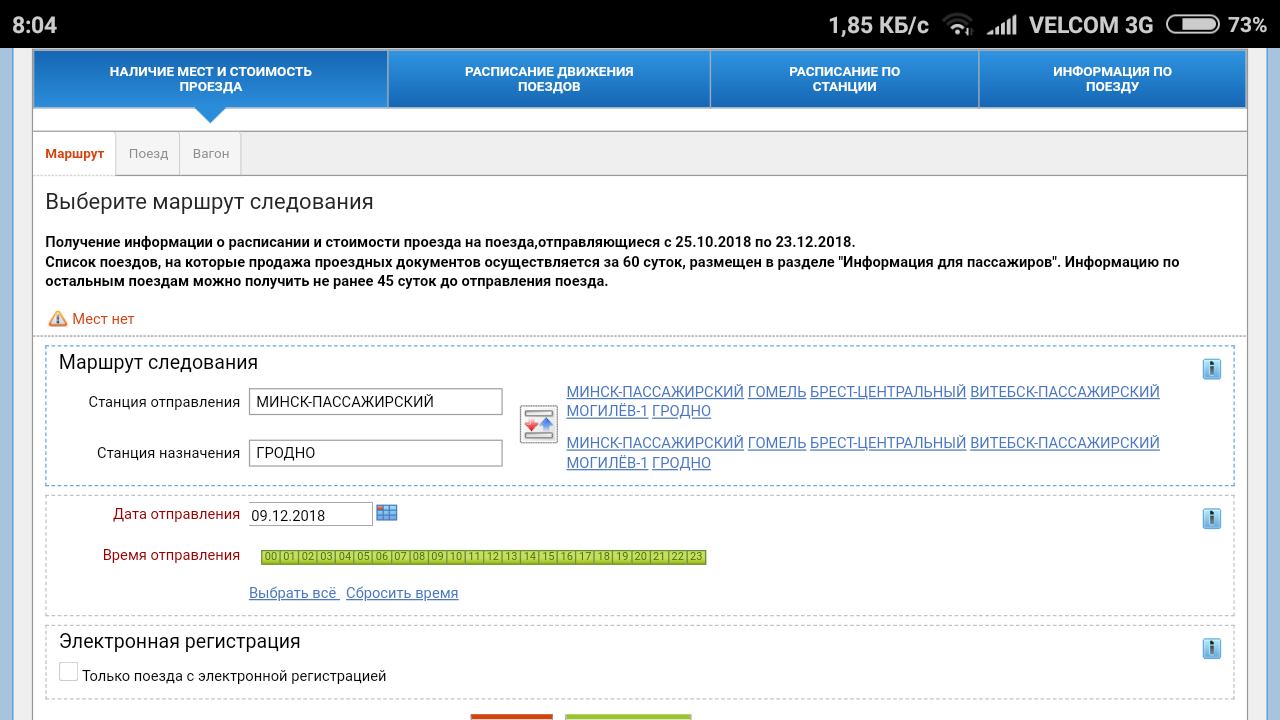The height and width of the screenshot is (720, 1280).
Task: Choose ГОМЕЛЬ as departure station quick link
Action: pyautogui.click(x=776, y=392)
